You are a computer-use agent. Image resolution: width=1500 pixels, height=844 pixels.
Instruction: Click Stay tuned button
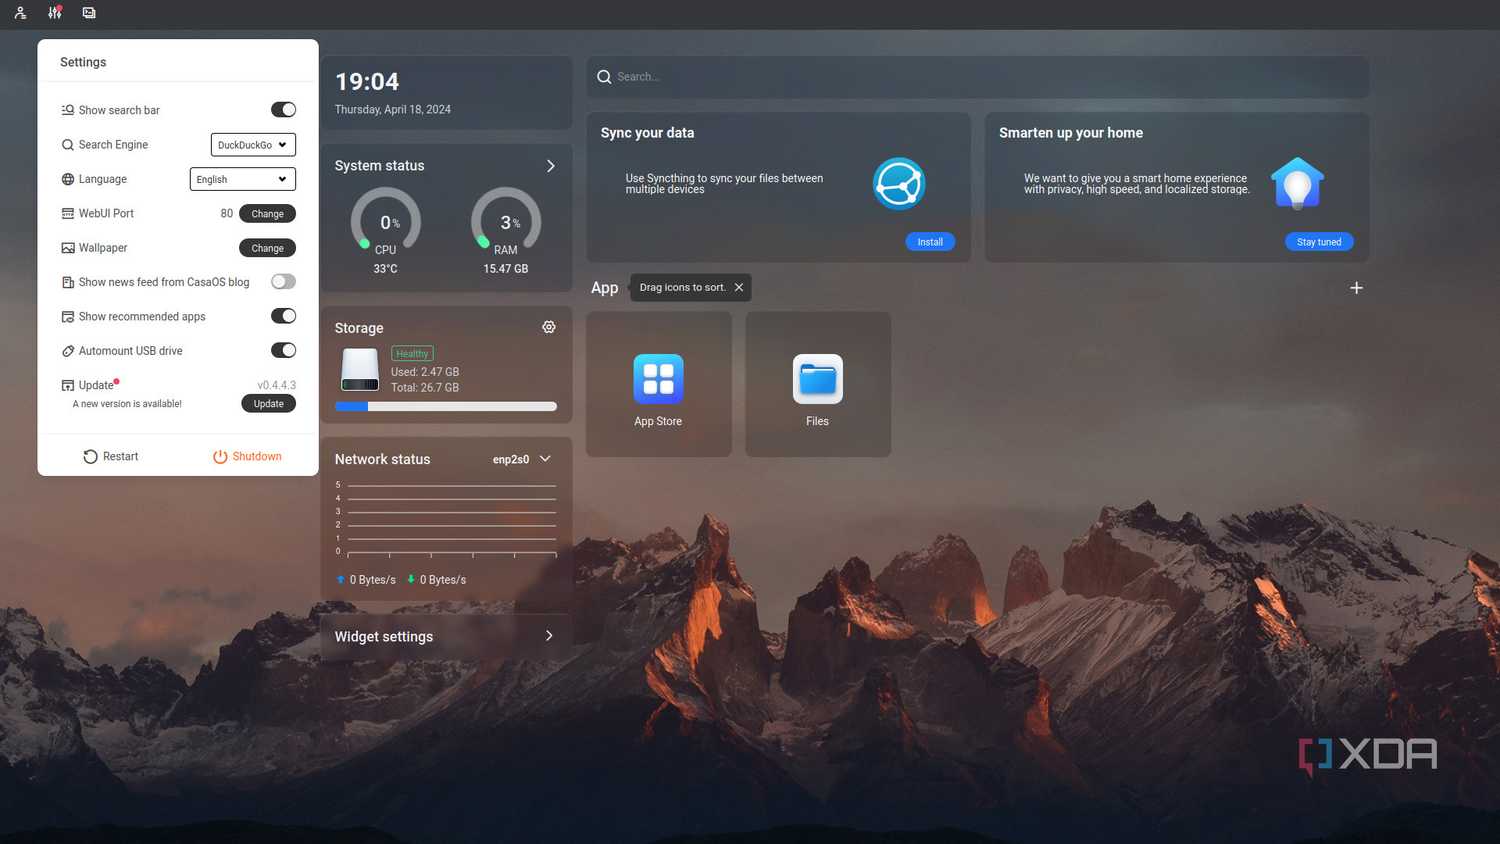coord(1319,242)
